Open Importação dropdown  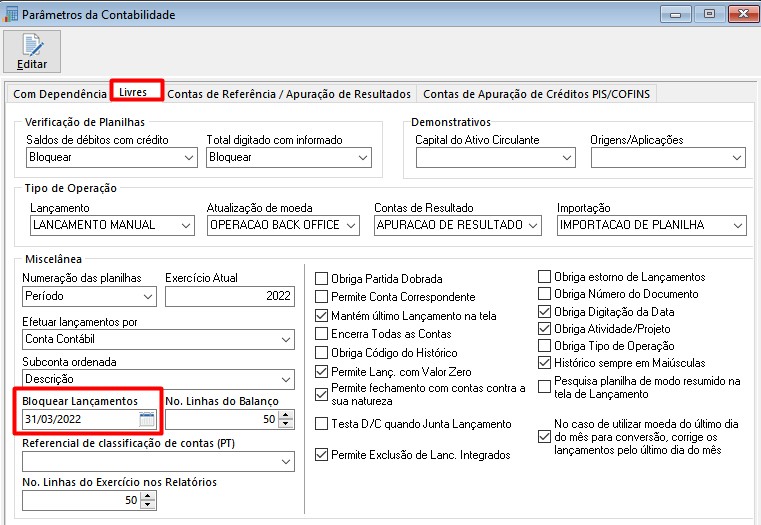click(x=737, y=226)
